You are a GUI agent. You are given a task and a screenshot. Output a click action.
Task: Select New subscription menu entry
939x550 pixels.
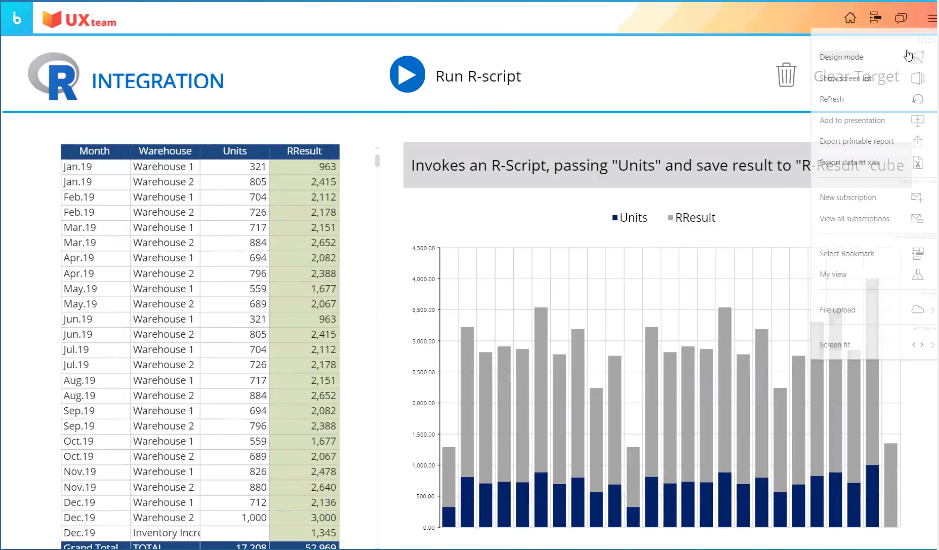click(847, 197)
